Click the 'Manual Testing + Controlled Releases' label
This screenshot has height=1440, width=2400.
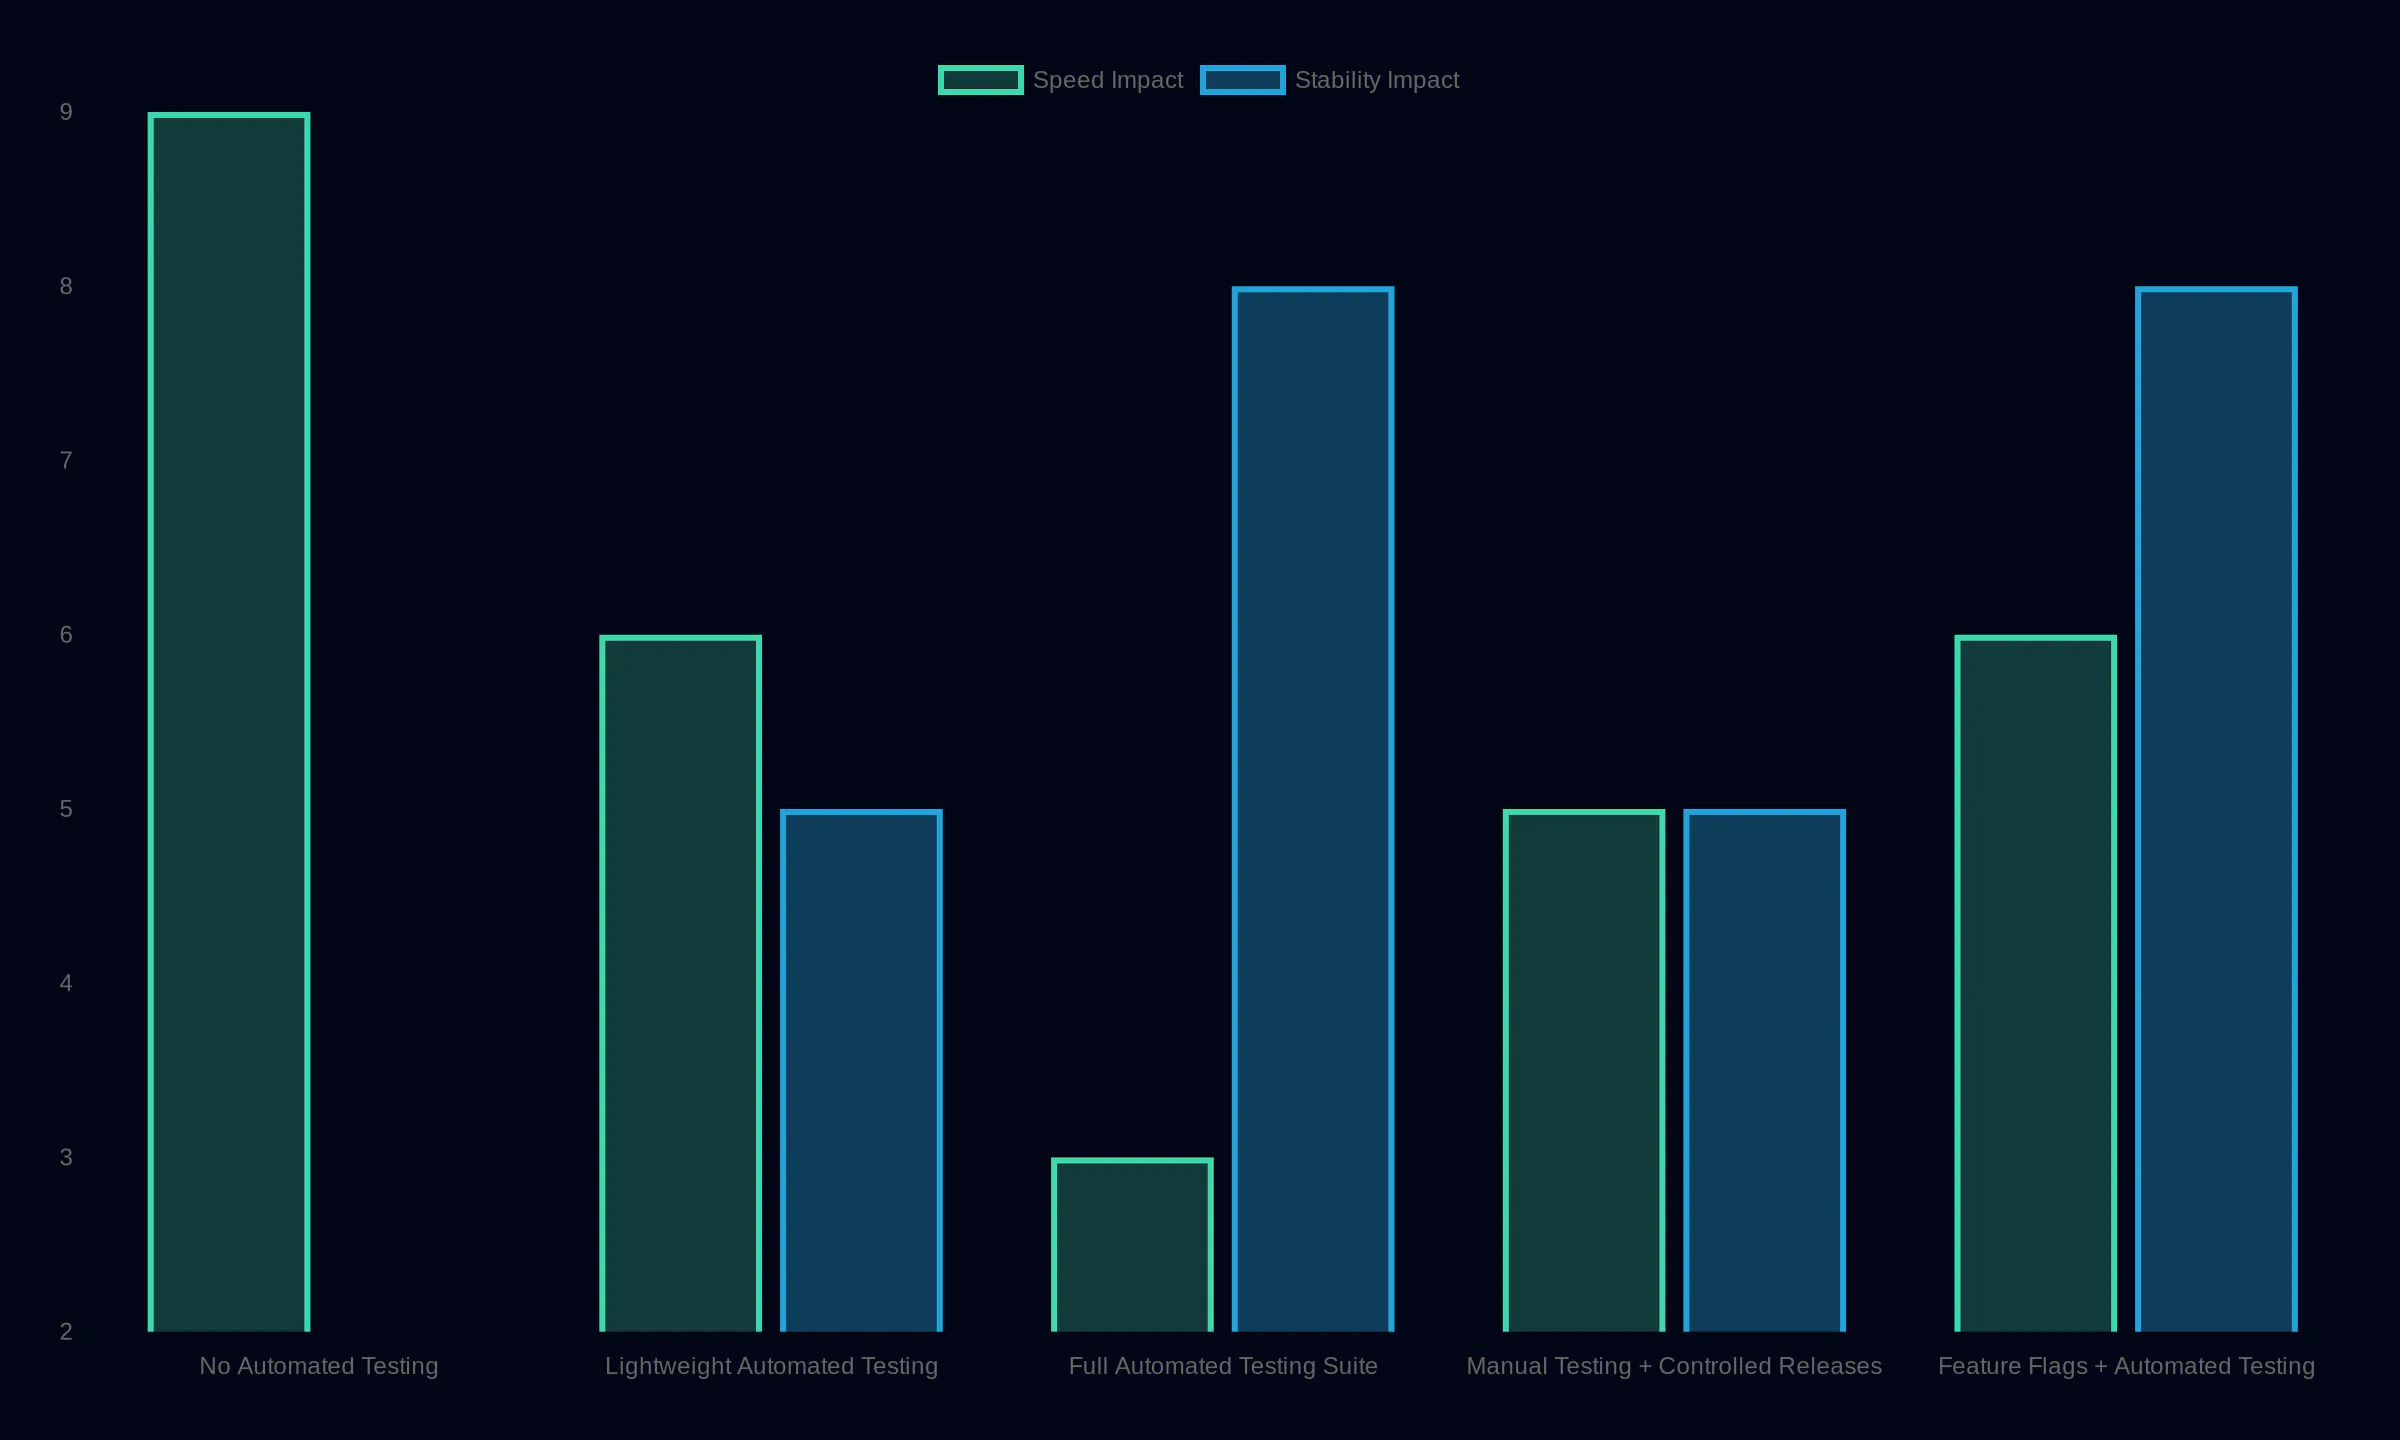(1674, 1366)
